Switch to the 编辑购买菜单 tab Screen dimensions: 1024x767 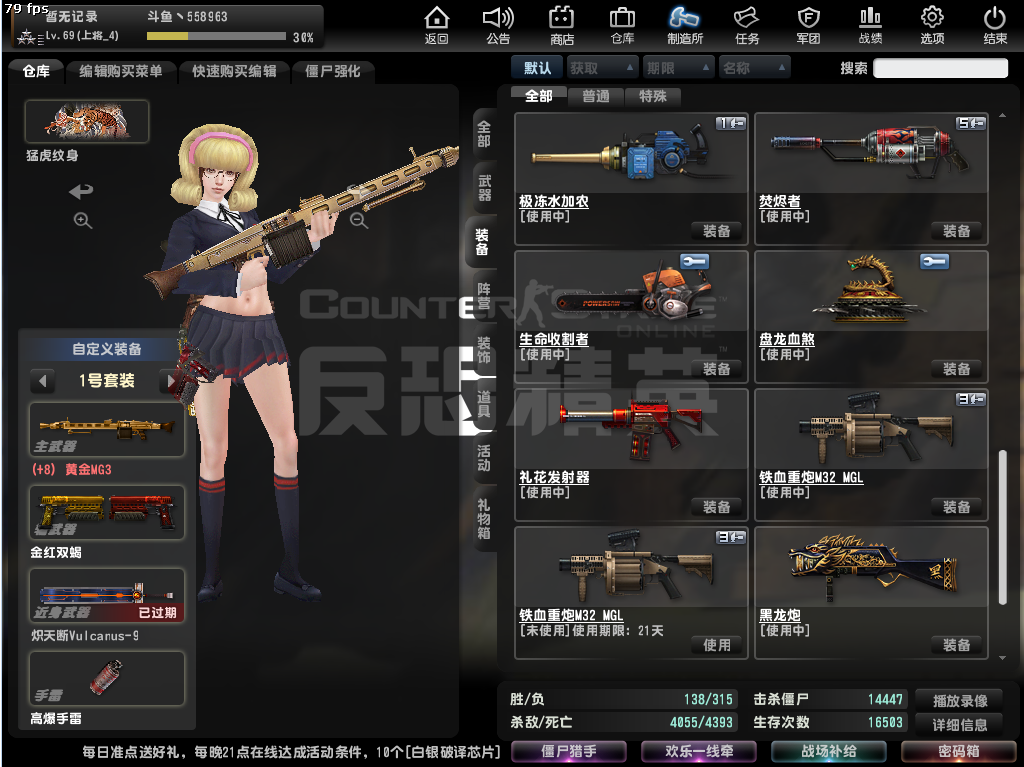pyautogui.click(x=121, y=71)
